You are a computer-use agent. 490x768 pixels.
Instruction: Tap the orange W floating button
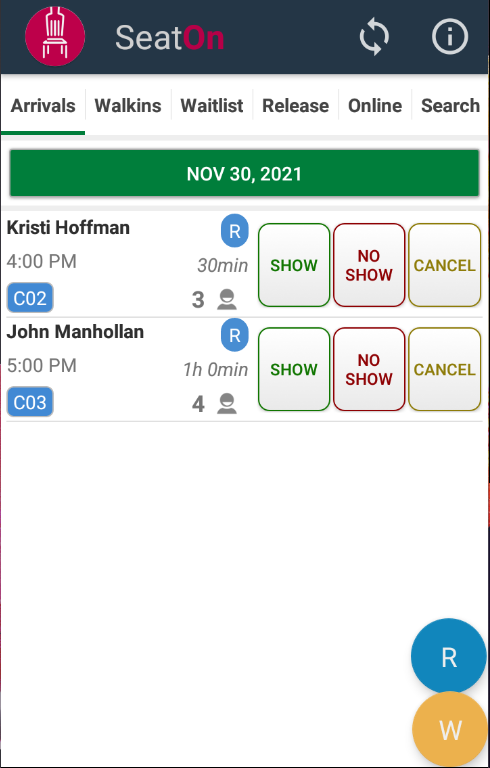point(450,729)
